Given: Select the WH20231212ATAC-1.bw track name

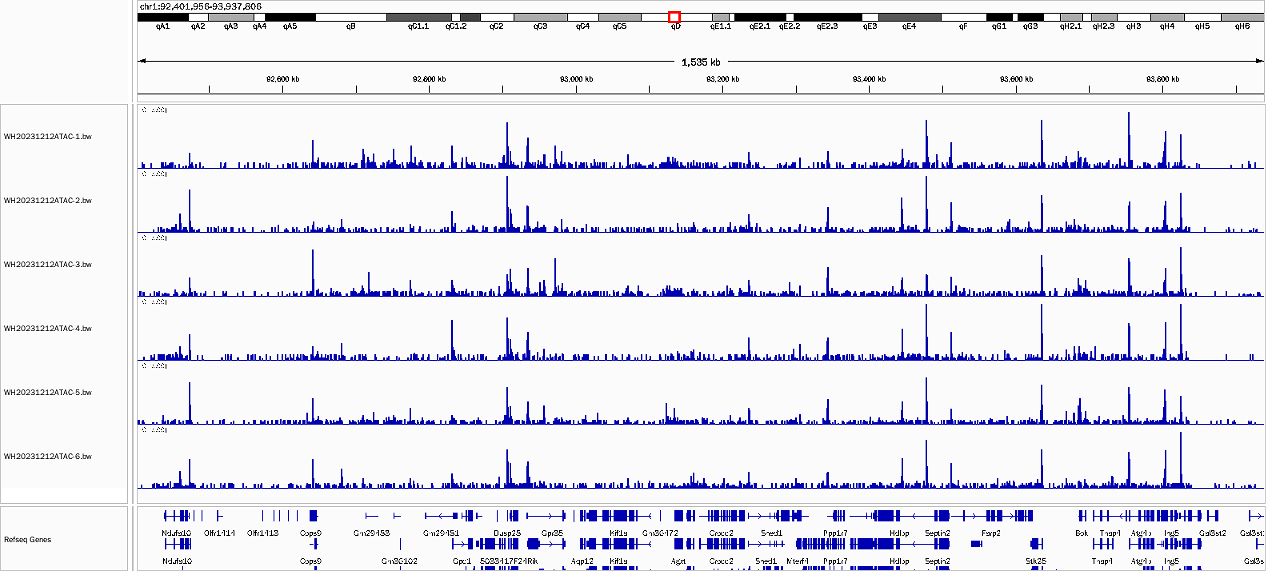Looking at the screenshot, I should pos(48,137).
